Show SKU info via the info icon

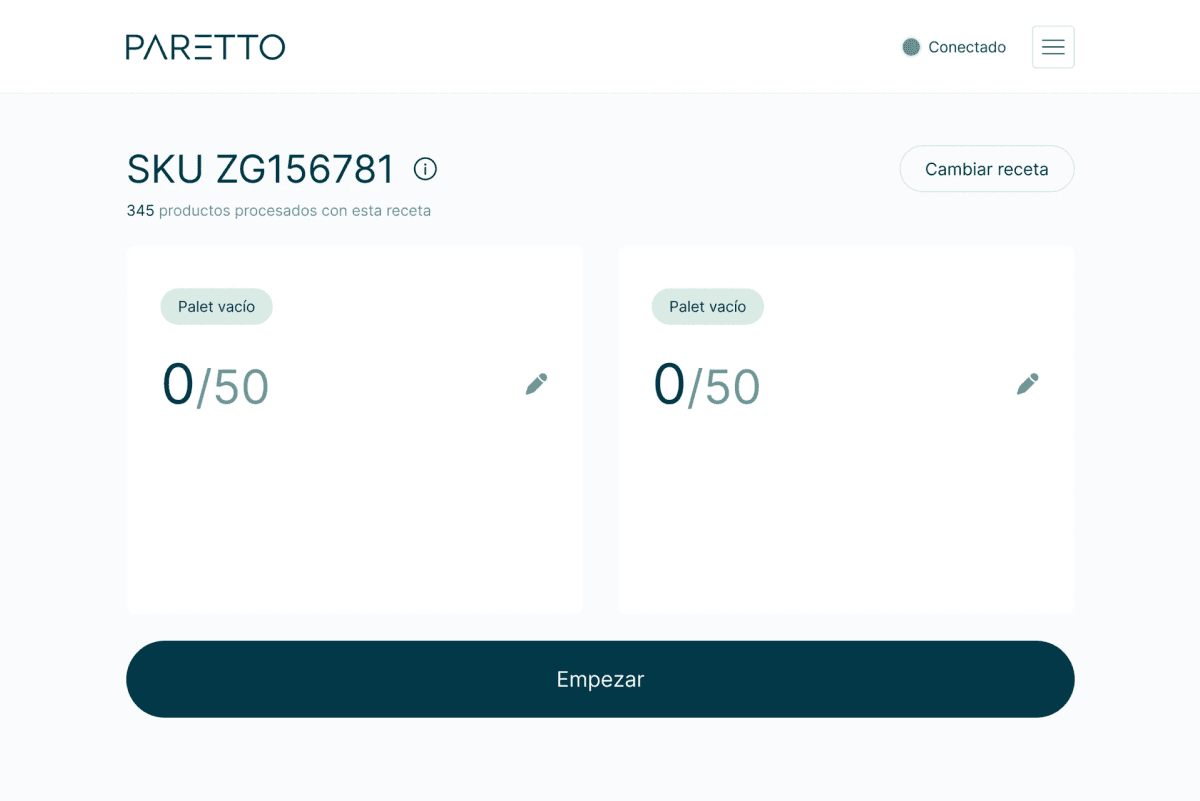425,169
